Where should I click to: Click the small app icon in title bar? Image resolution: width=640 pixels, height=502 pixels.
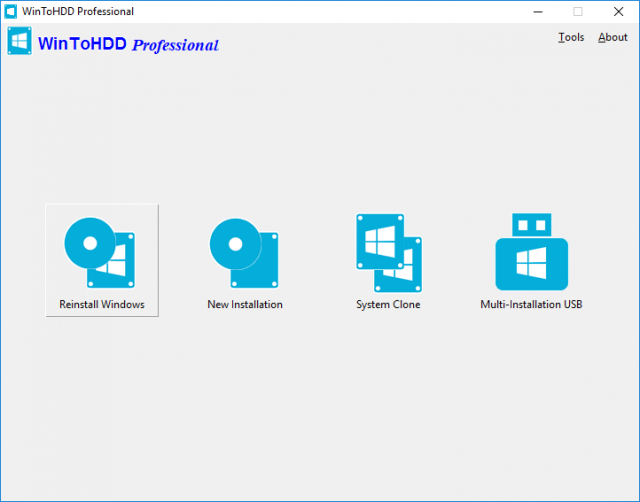pyautogui.click(x=10, y=11)
